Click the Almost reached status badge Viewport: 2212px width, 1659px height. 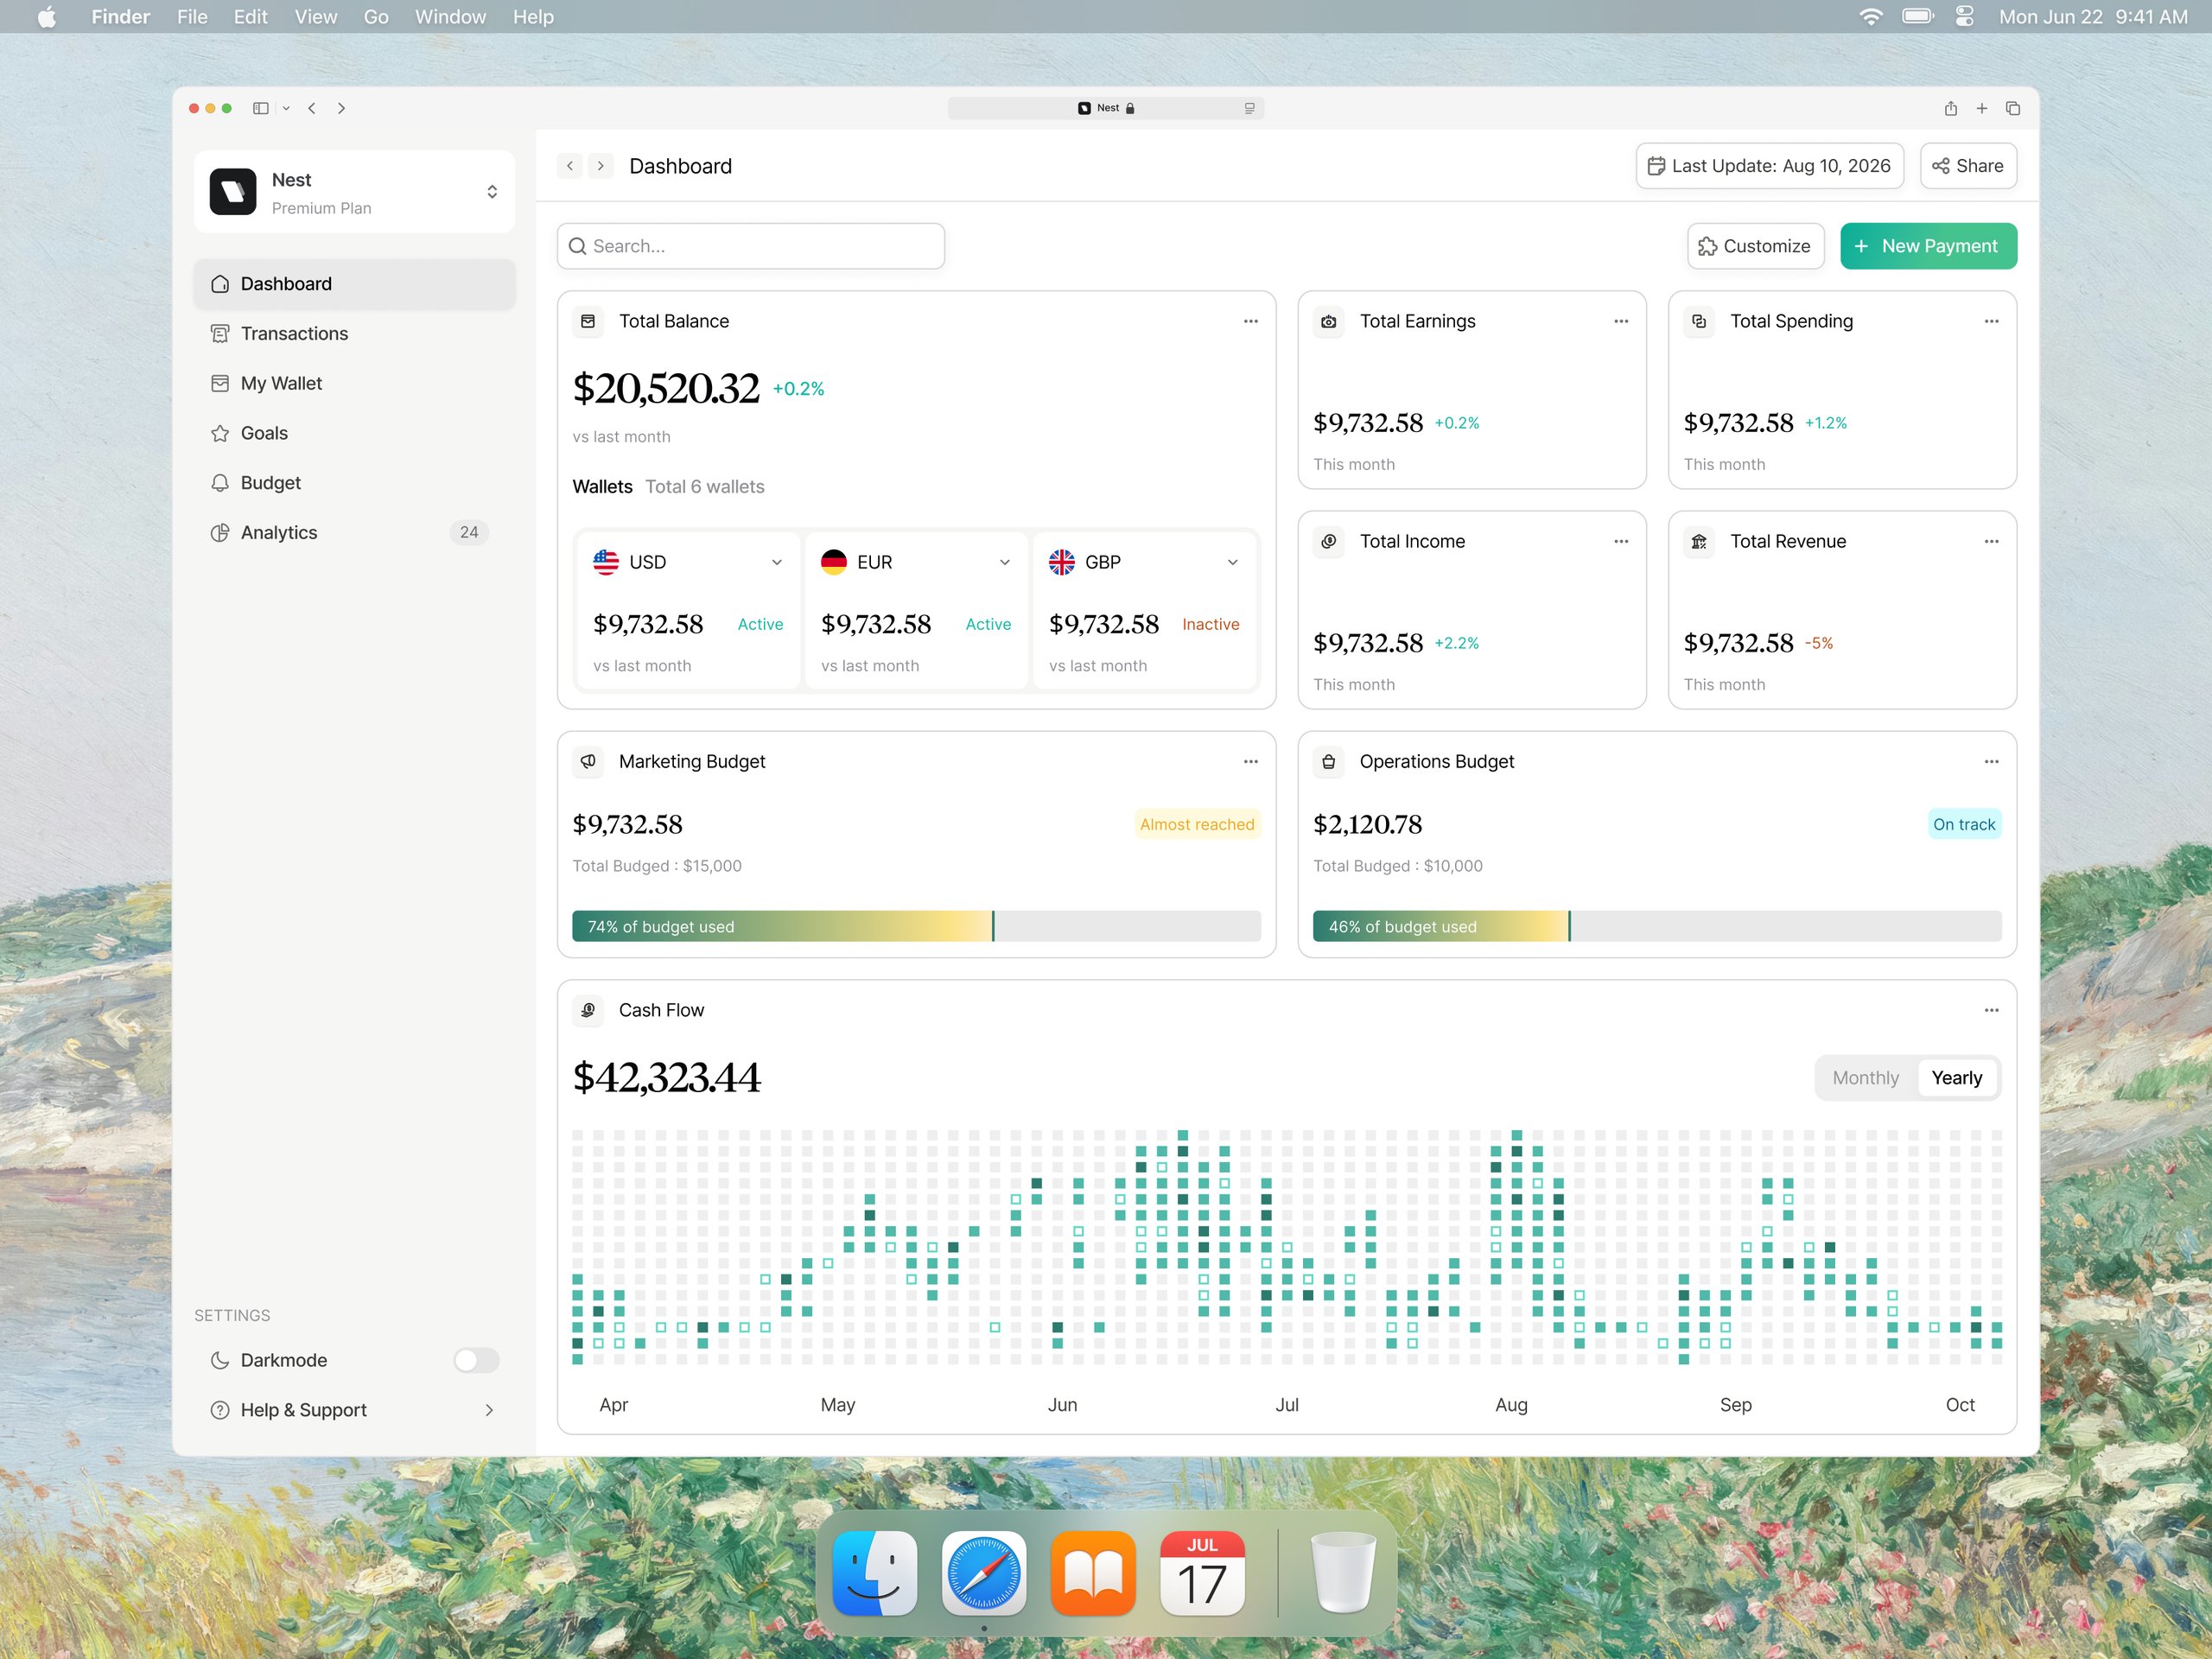pyautogui.click(x=1196, y=824)
